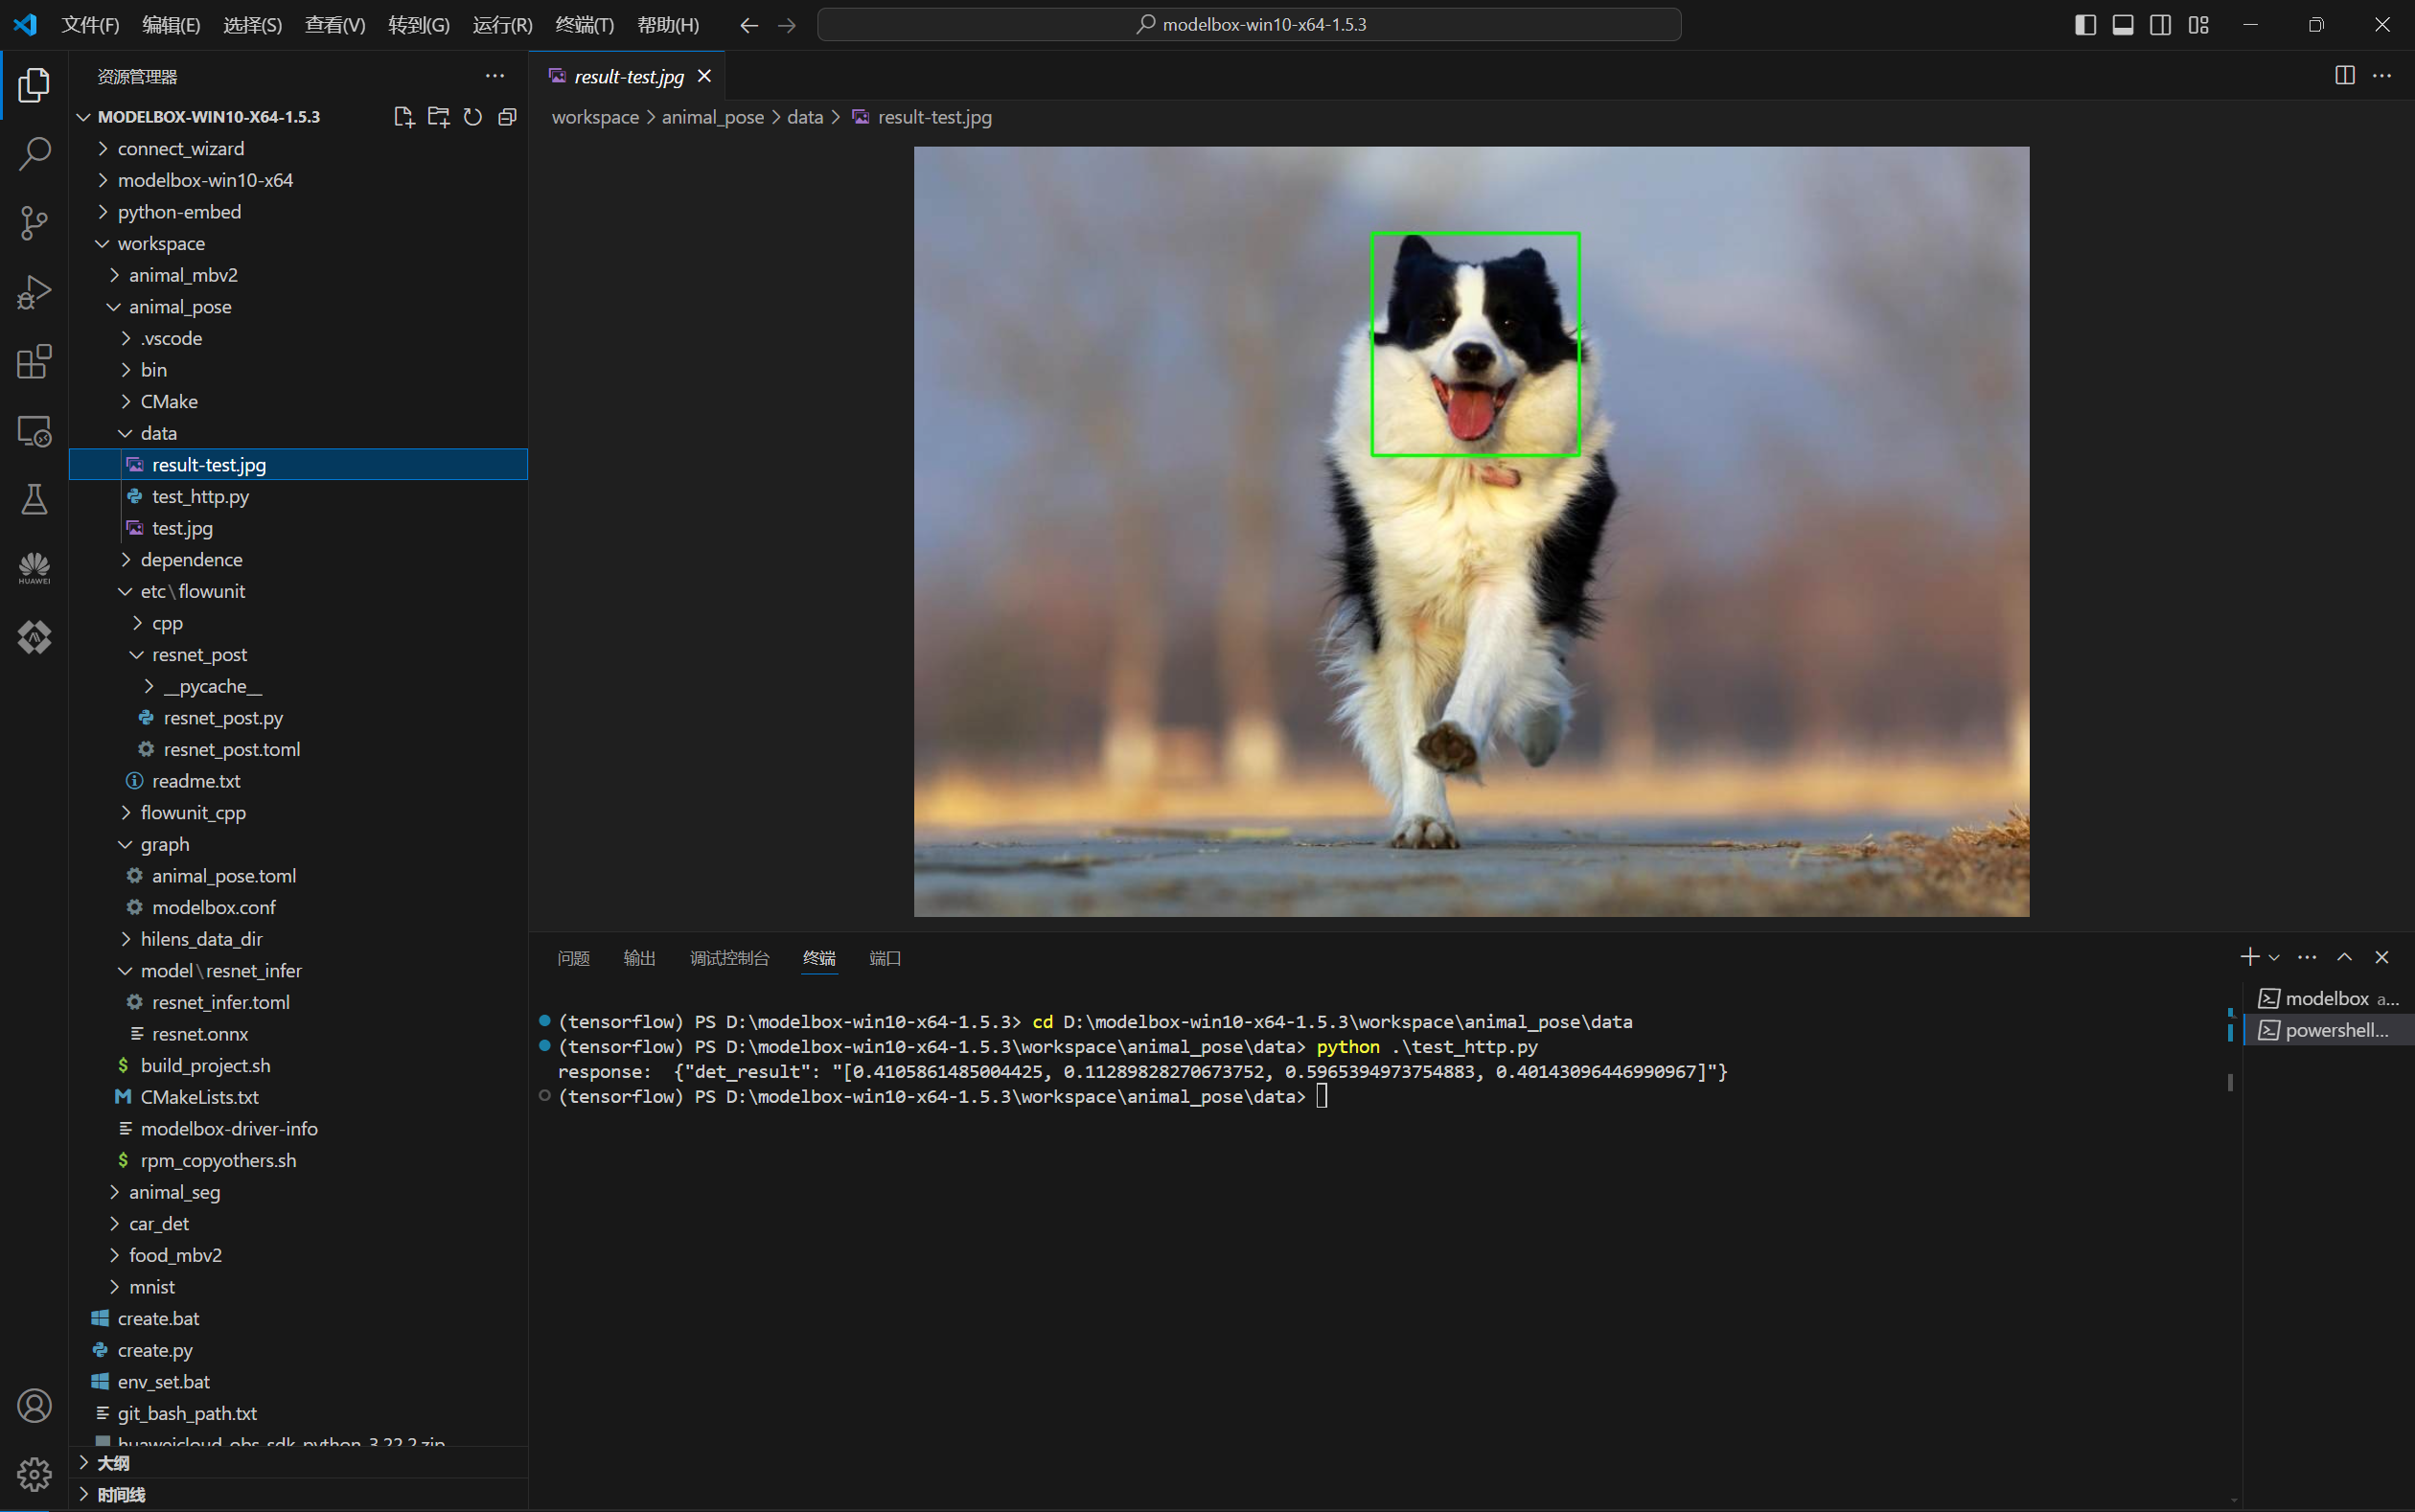
Task: Select the powershell terminal instance
Action: (x=2335, y=1030)
